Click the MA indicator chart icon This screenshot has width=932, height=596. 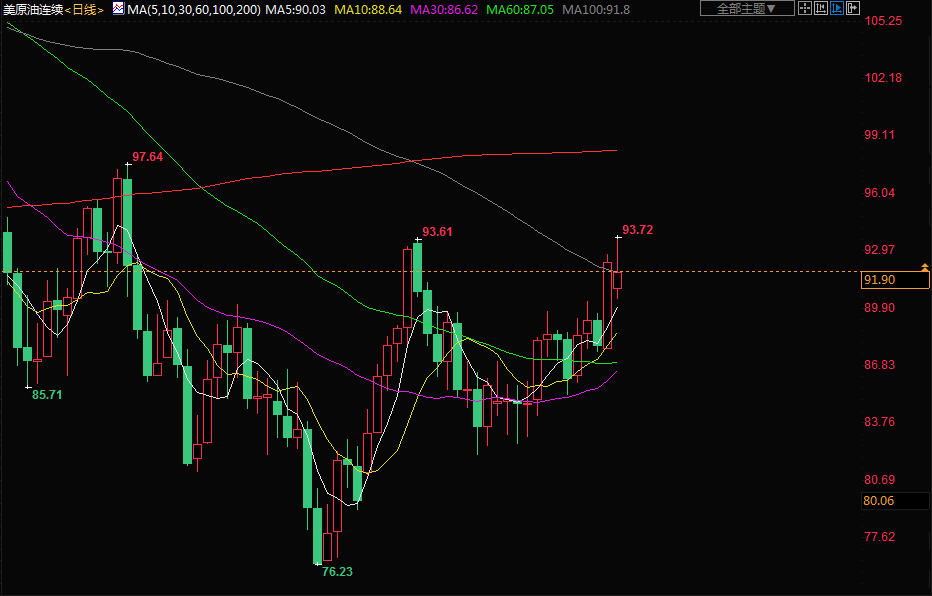pos(118,8)
